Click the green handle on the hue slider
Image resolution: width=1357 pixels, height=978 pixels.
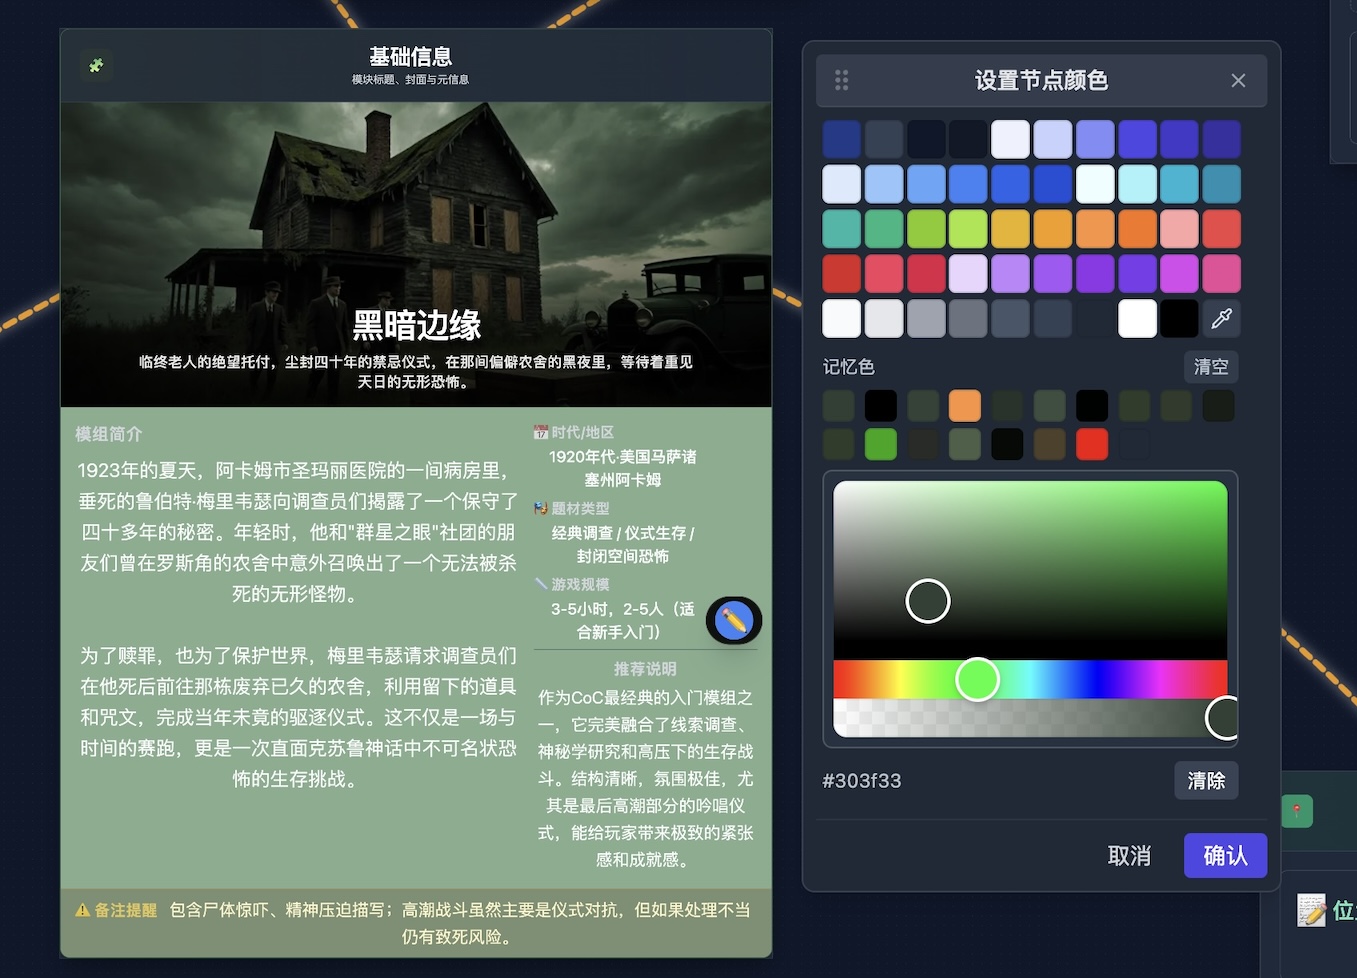[977, 680]
